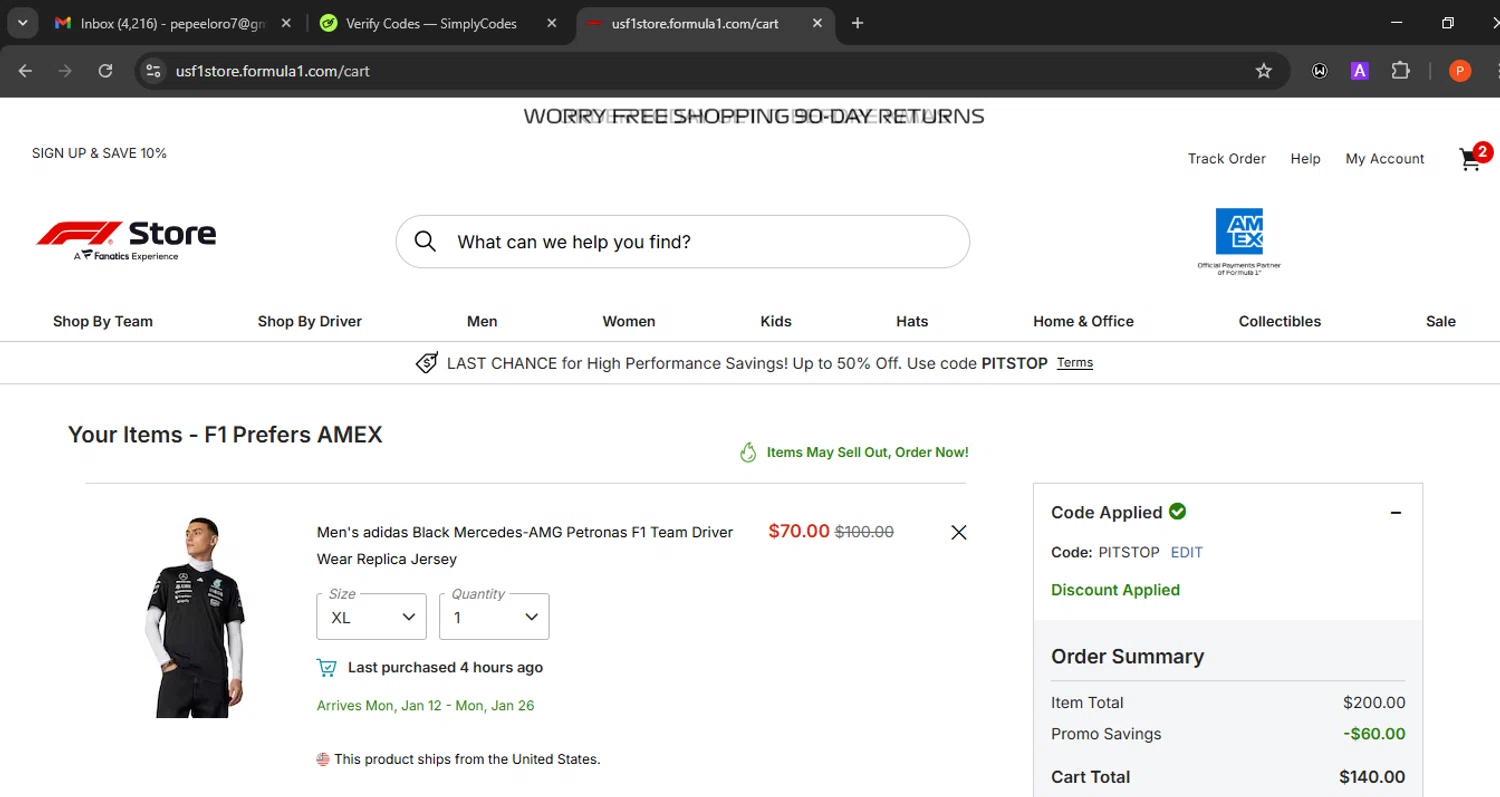
Task: Switch to the Verify Codes SimplyCodes tab
Action: (x=431, y=23)
